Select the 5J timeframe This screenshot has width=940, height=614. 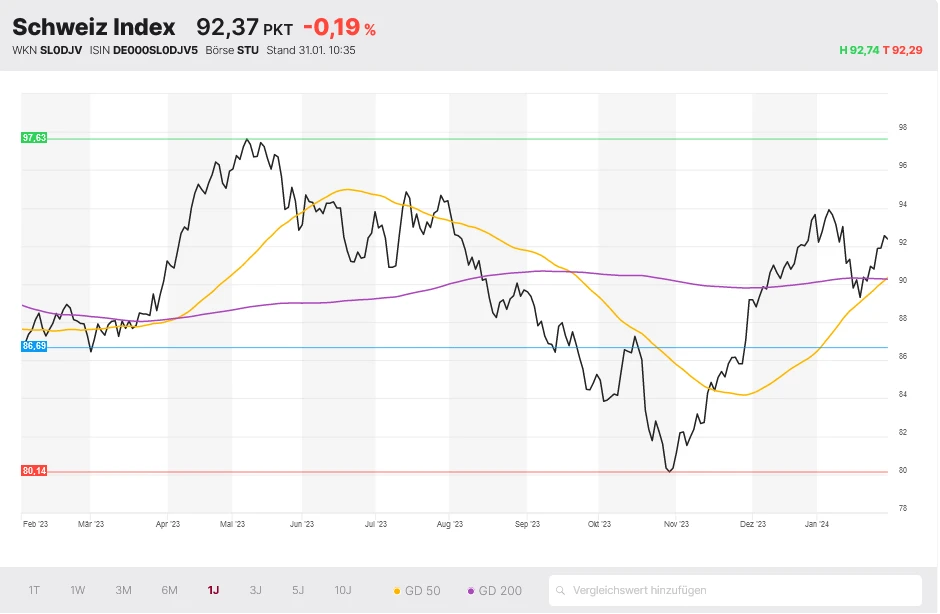297,590
